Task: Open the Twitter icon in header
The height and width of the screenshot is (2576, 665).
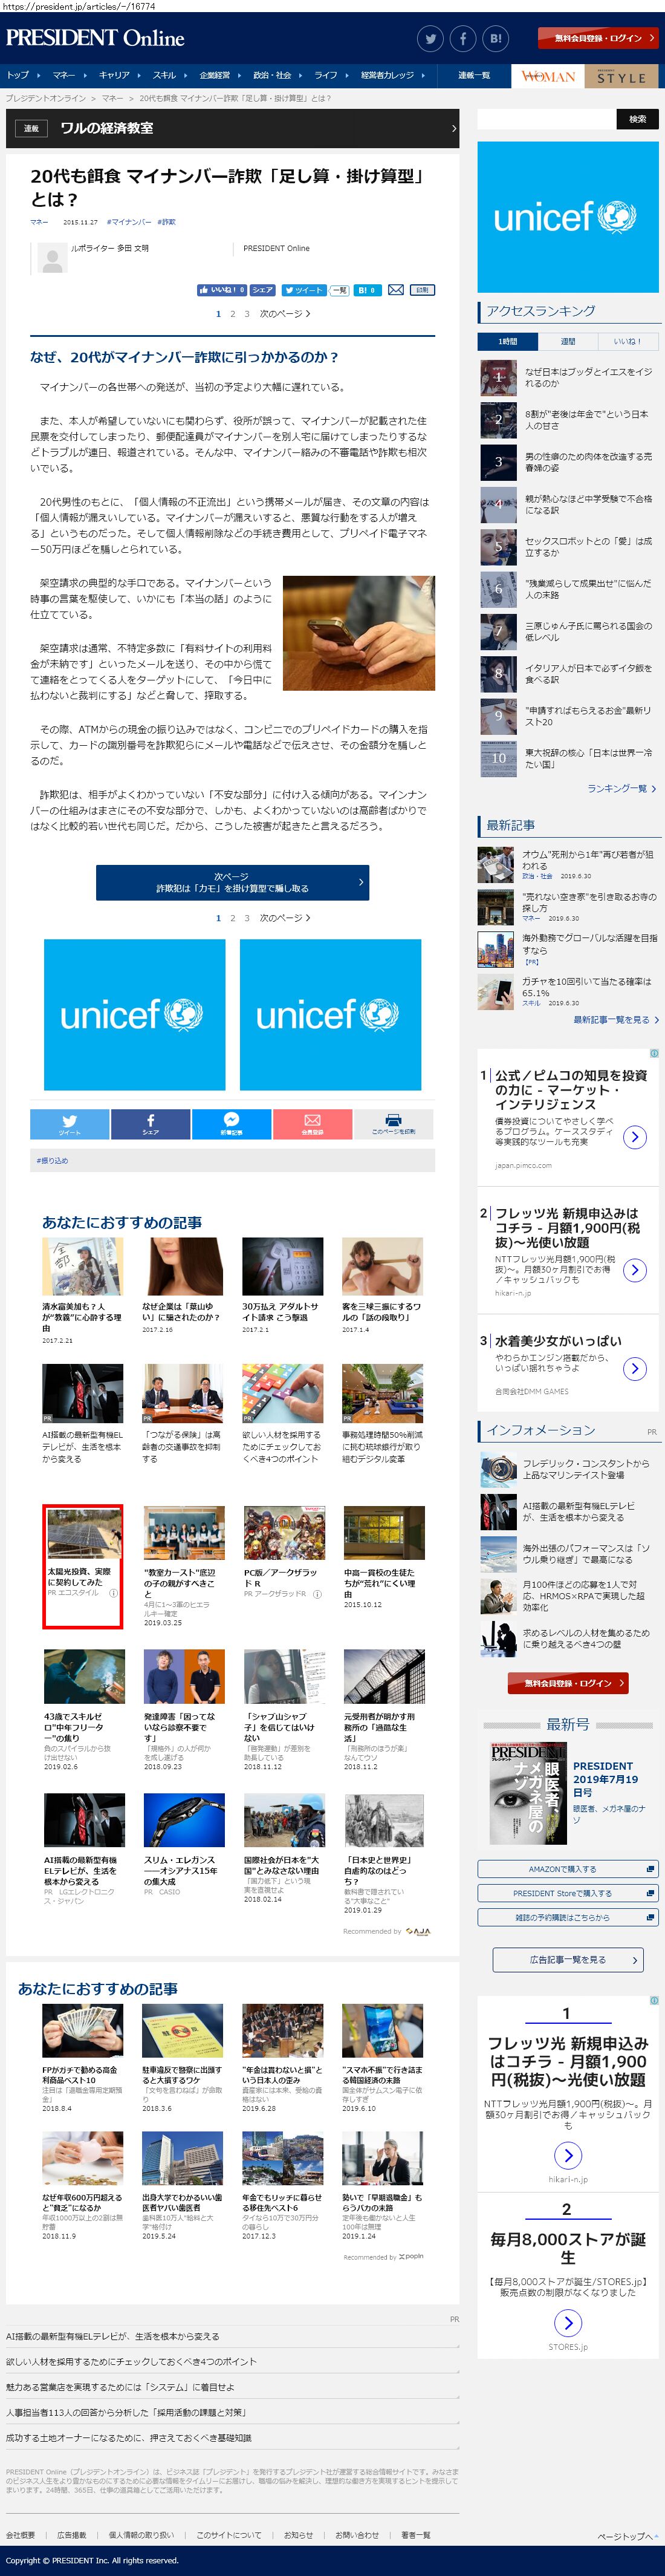Action: [x=431, y=39]
